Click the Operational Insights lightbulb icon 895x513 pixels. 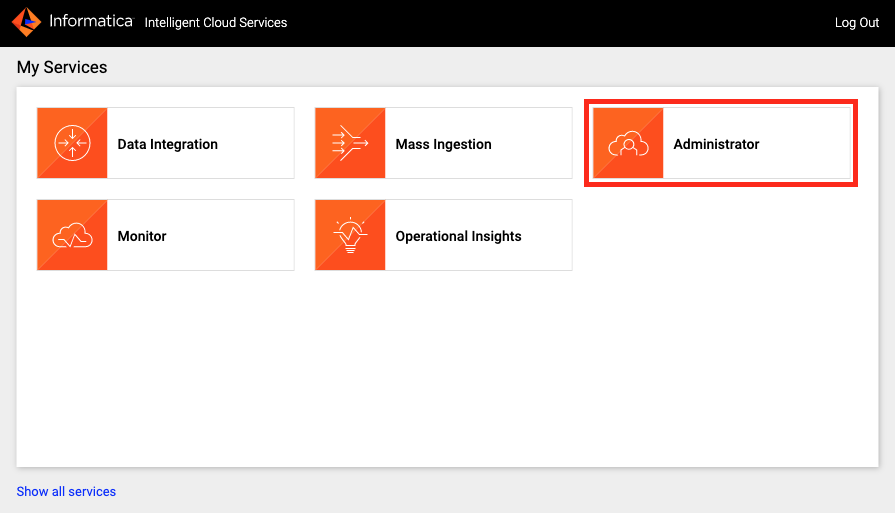click(x=350, y=236)
